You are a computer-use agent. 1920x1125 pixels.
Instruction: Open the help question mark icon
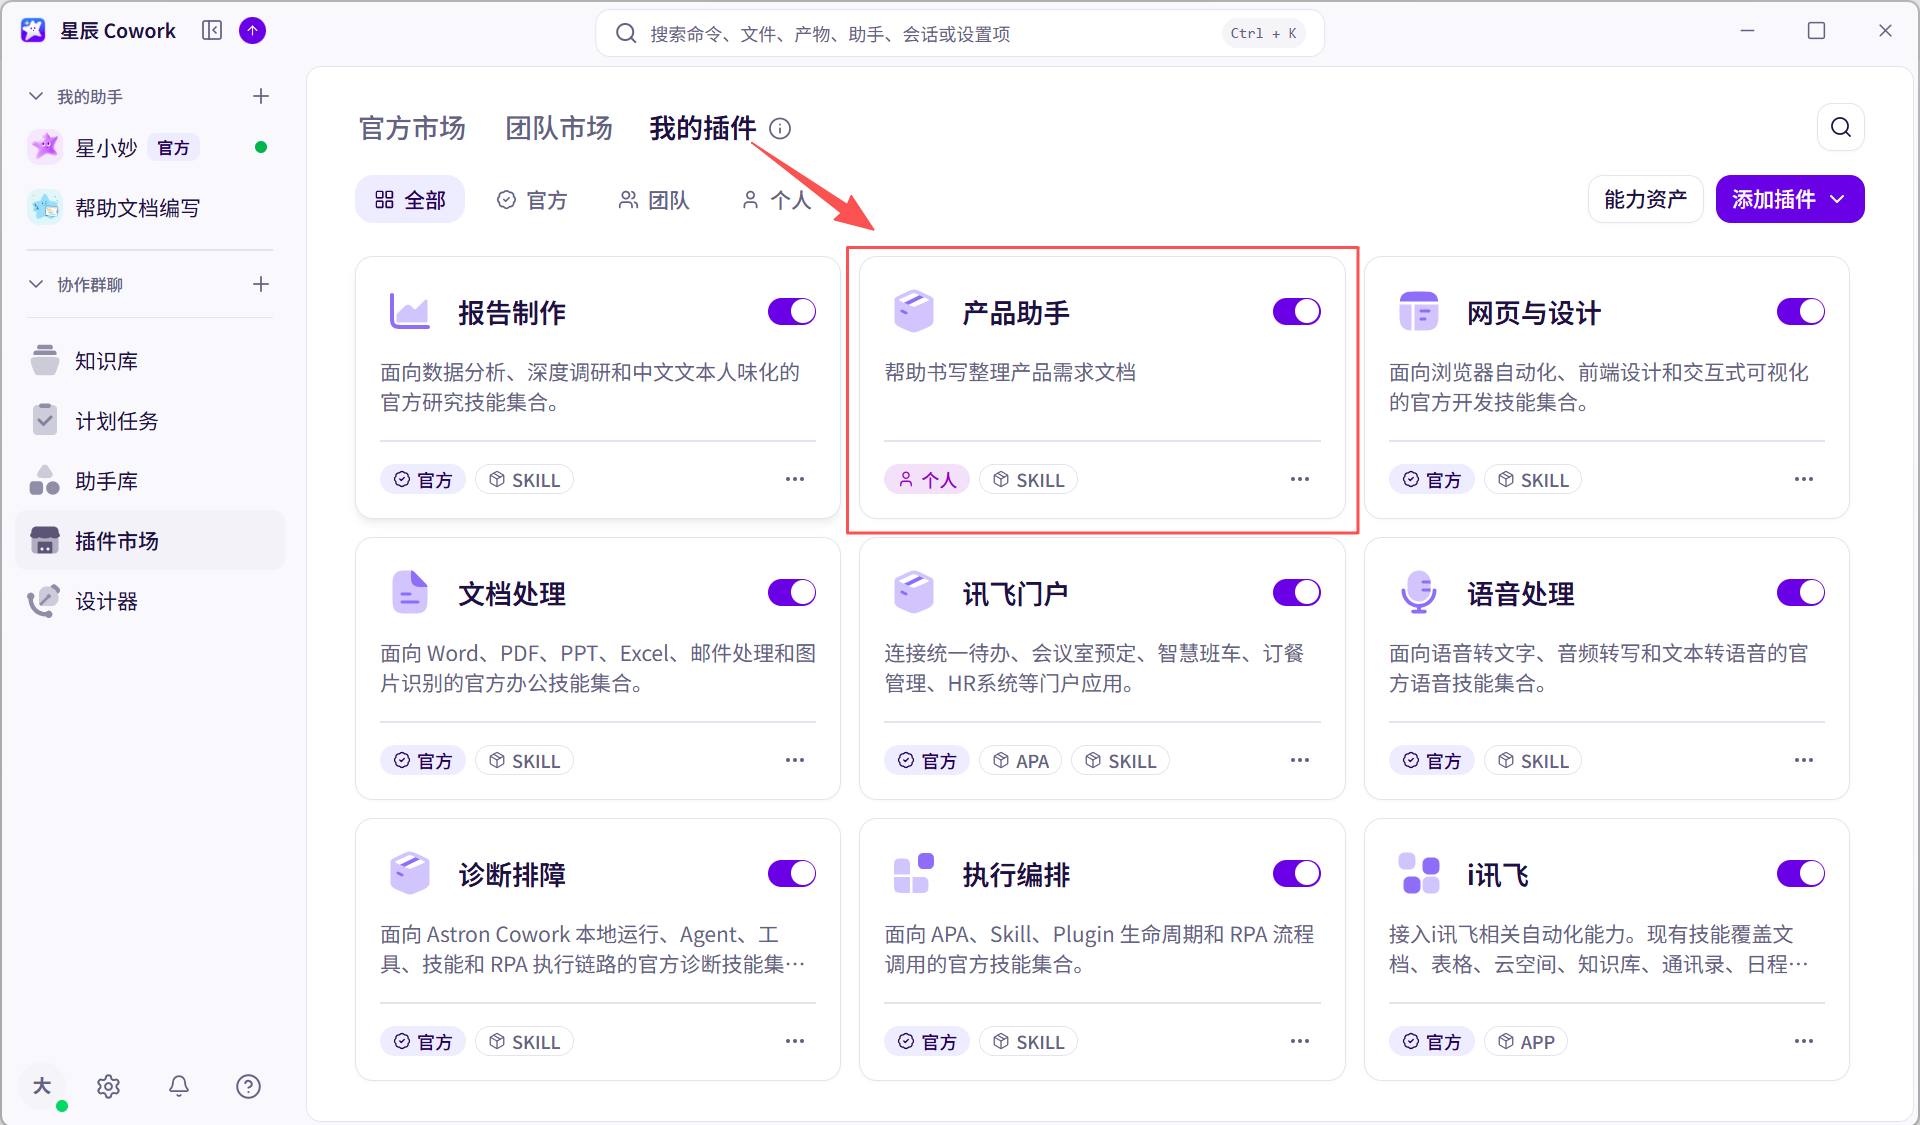point(248,1086)
